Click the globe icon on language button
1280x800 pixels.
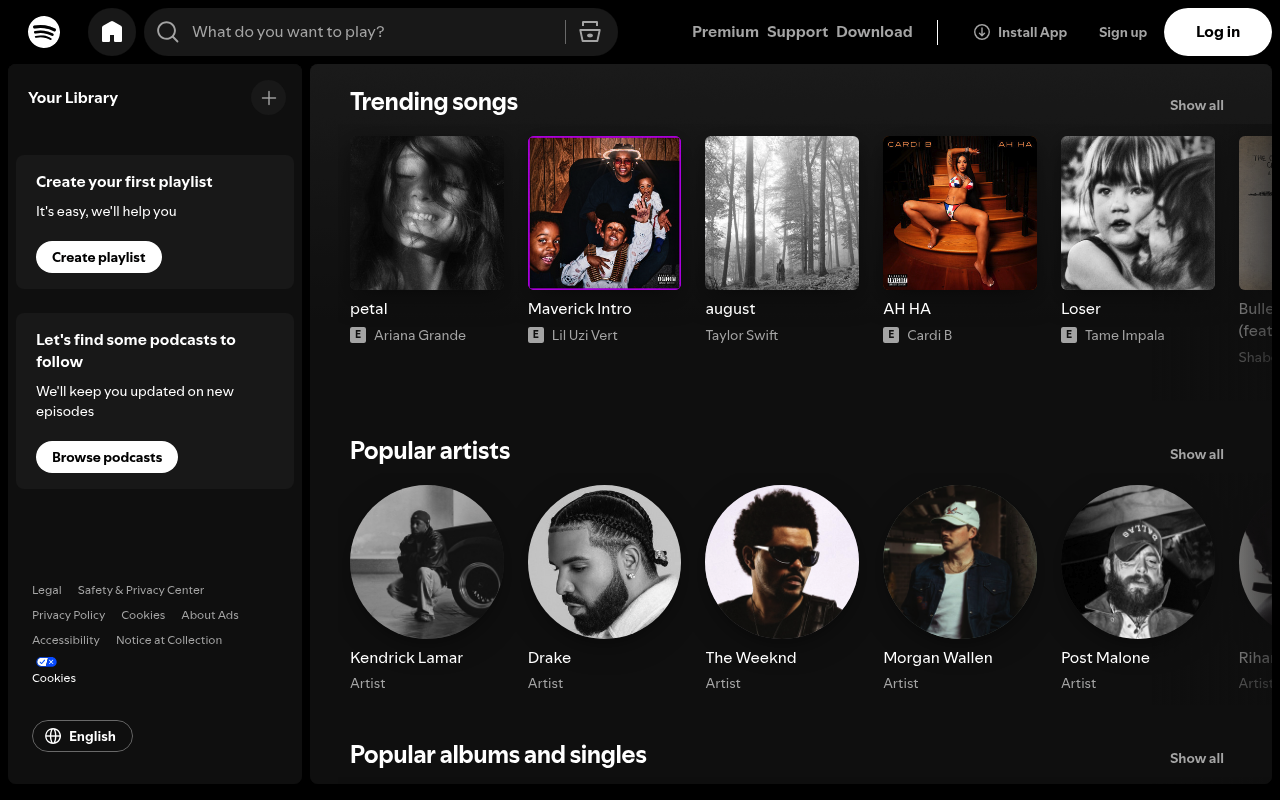(53, 736)
